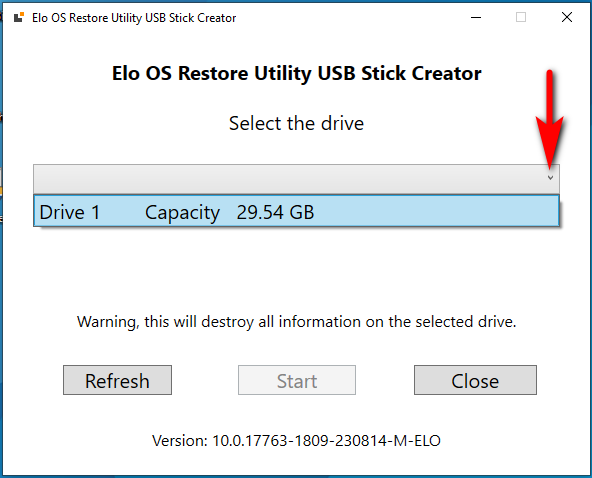Click the version number text at bottom

click(296, 441)
